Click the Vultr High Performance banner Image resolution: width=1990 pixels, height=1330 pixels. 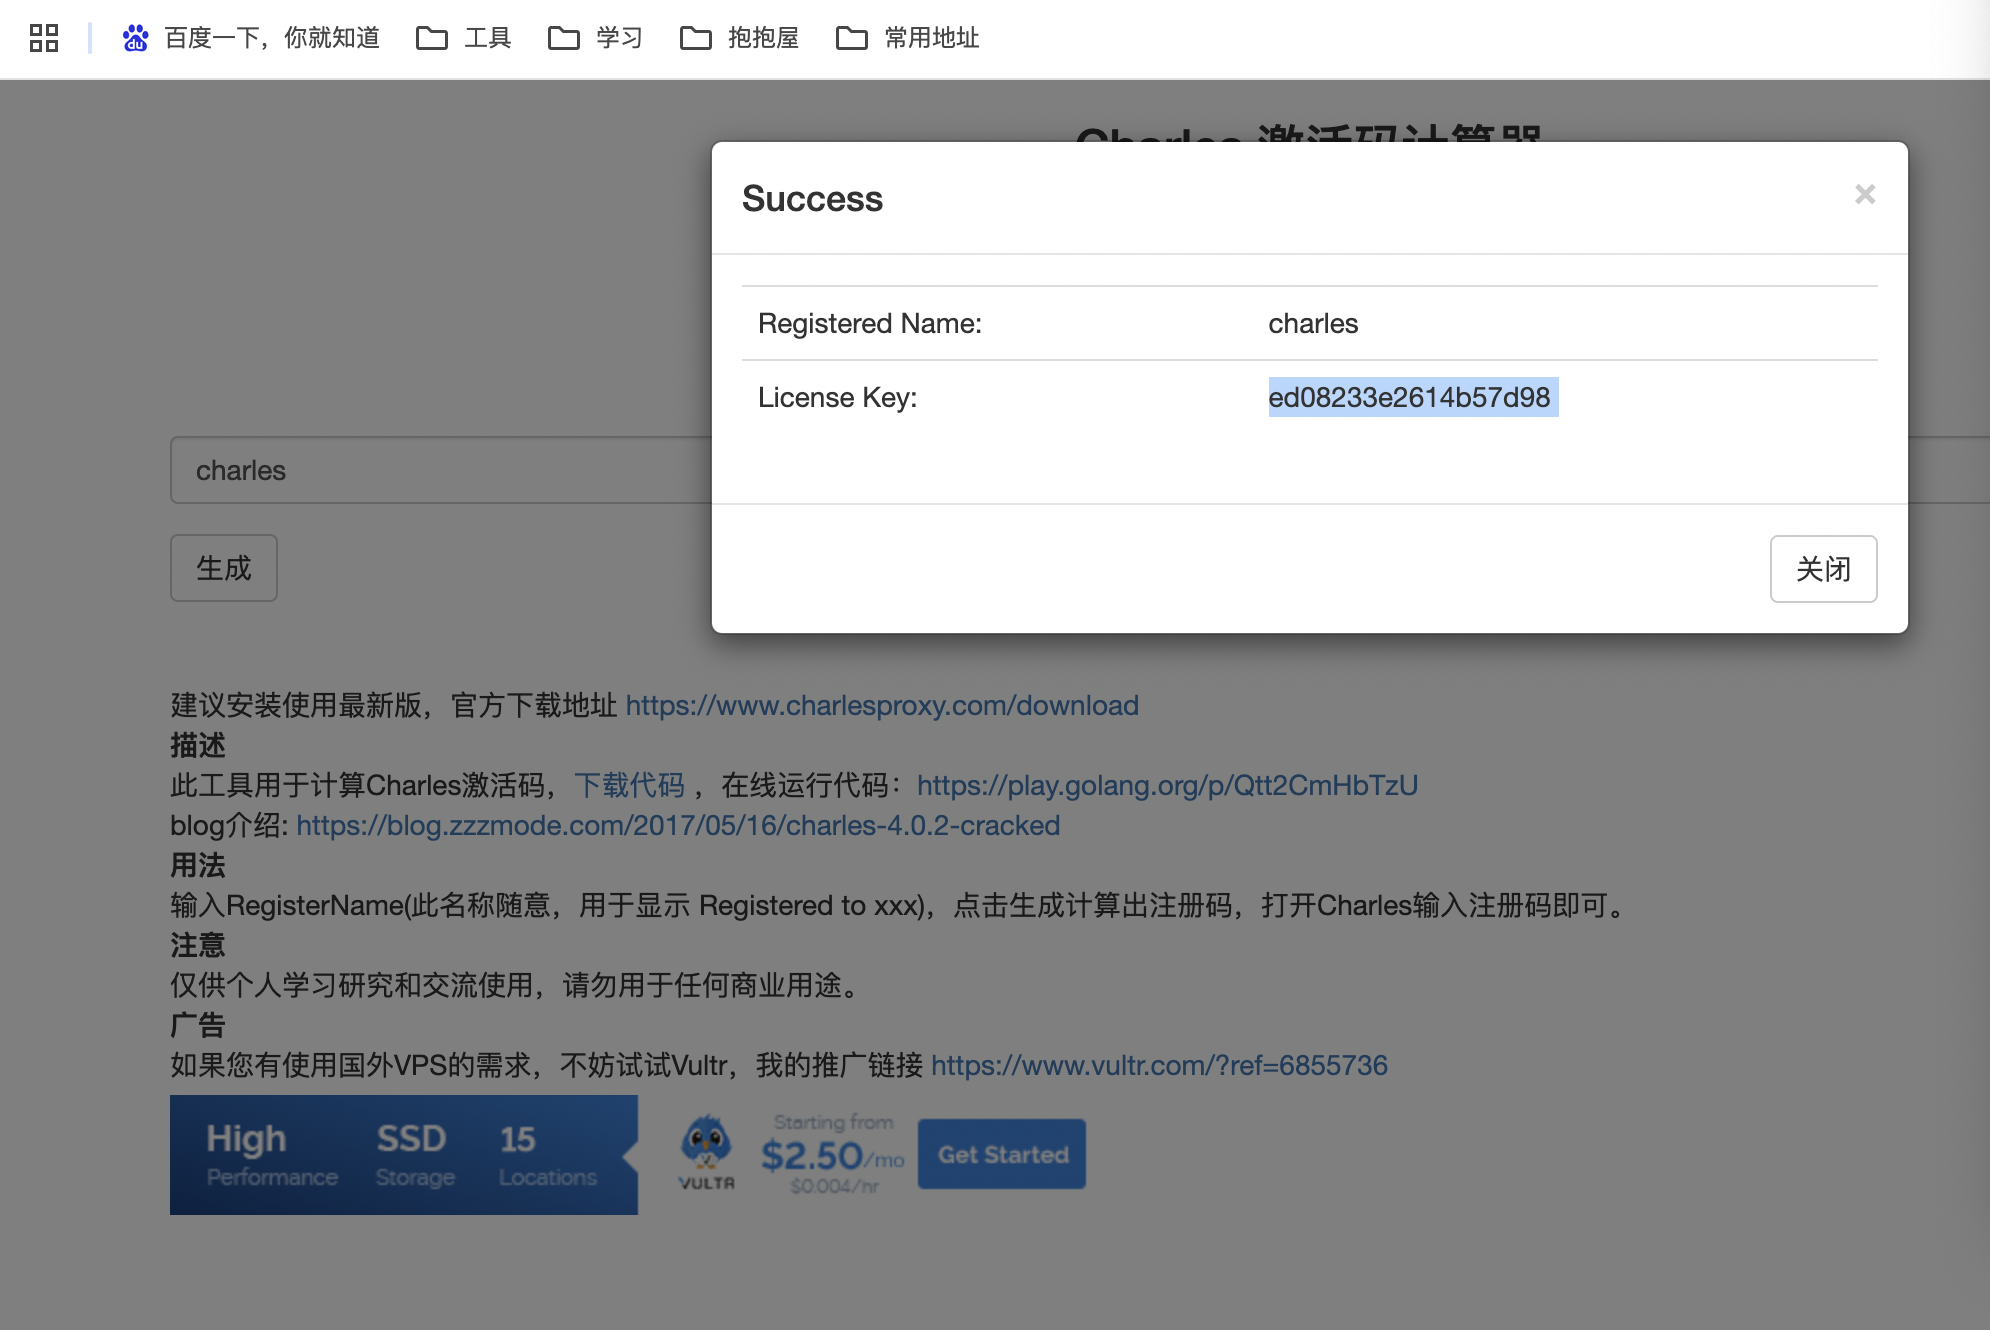[x=403, y=1155]
